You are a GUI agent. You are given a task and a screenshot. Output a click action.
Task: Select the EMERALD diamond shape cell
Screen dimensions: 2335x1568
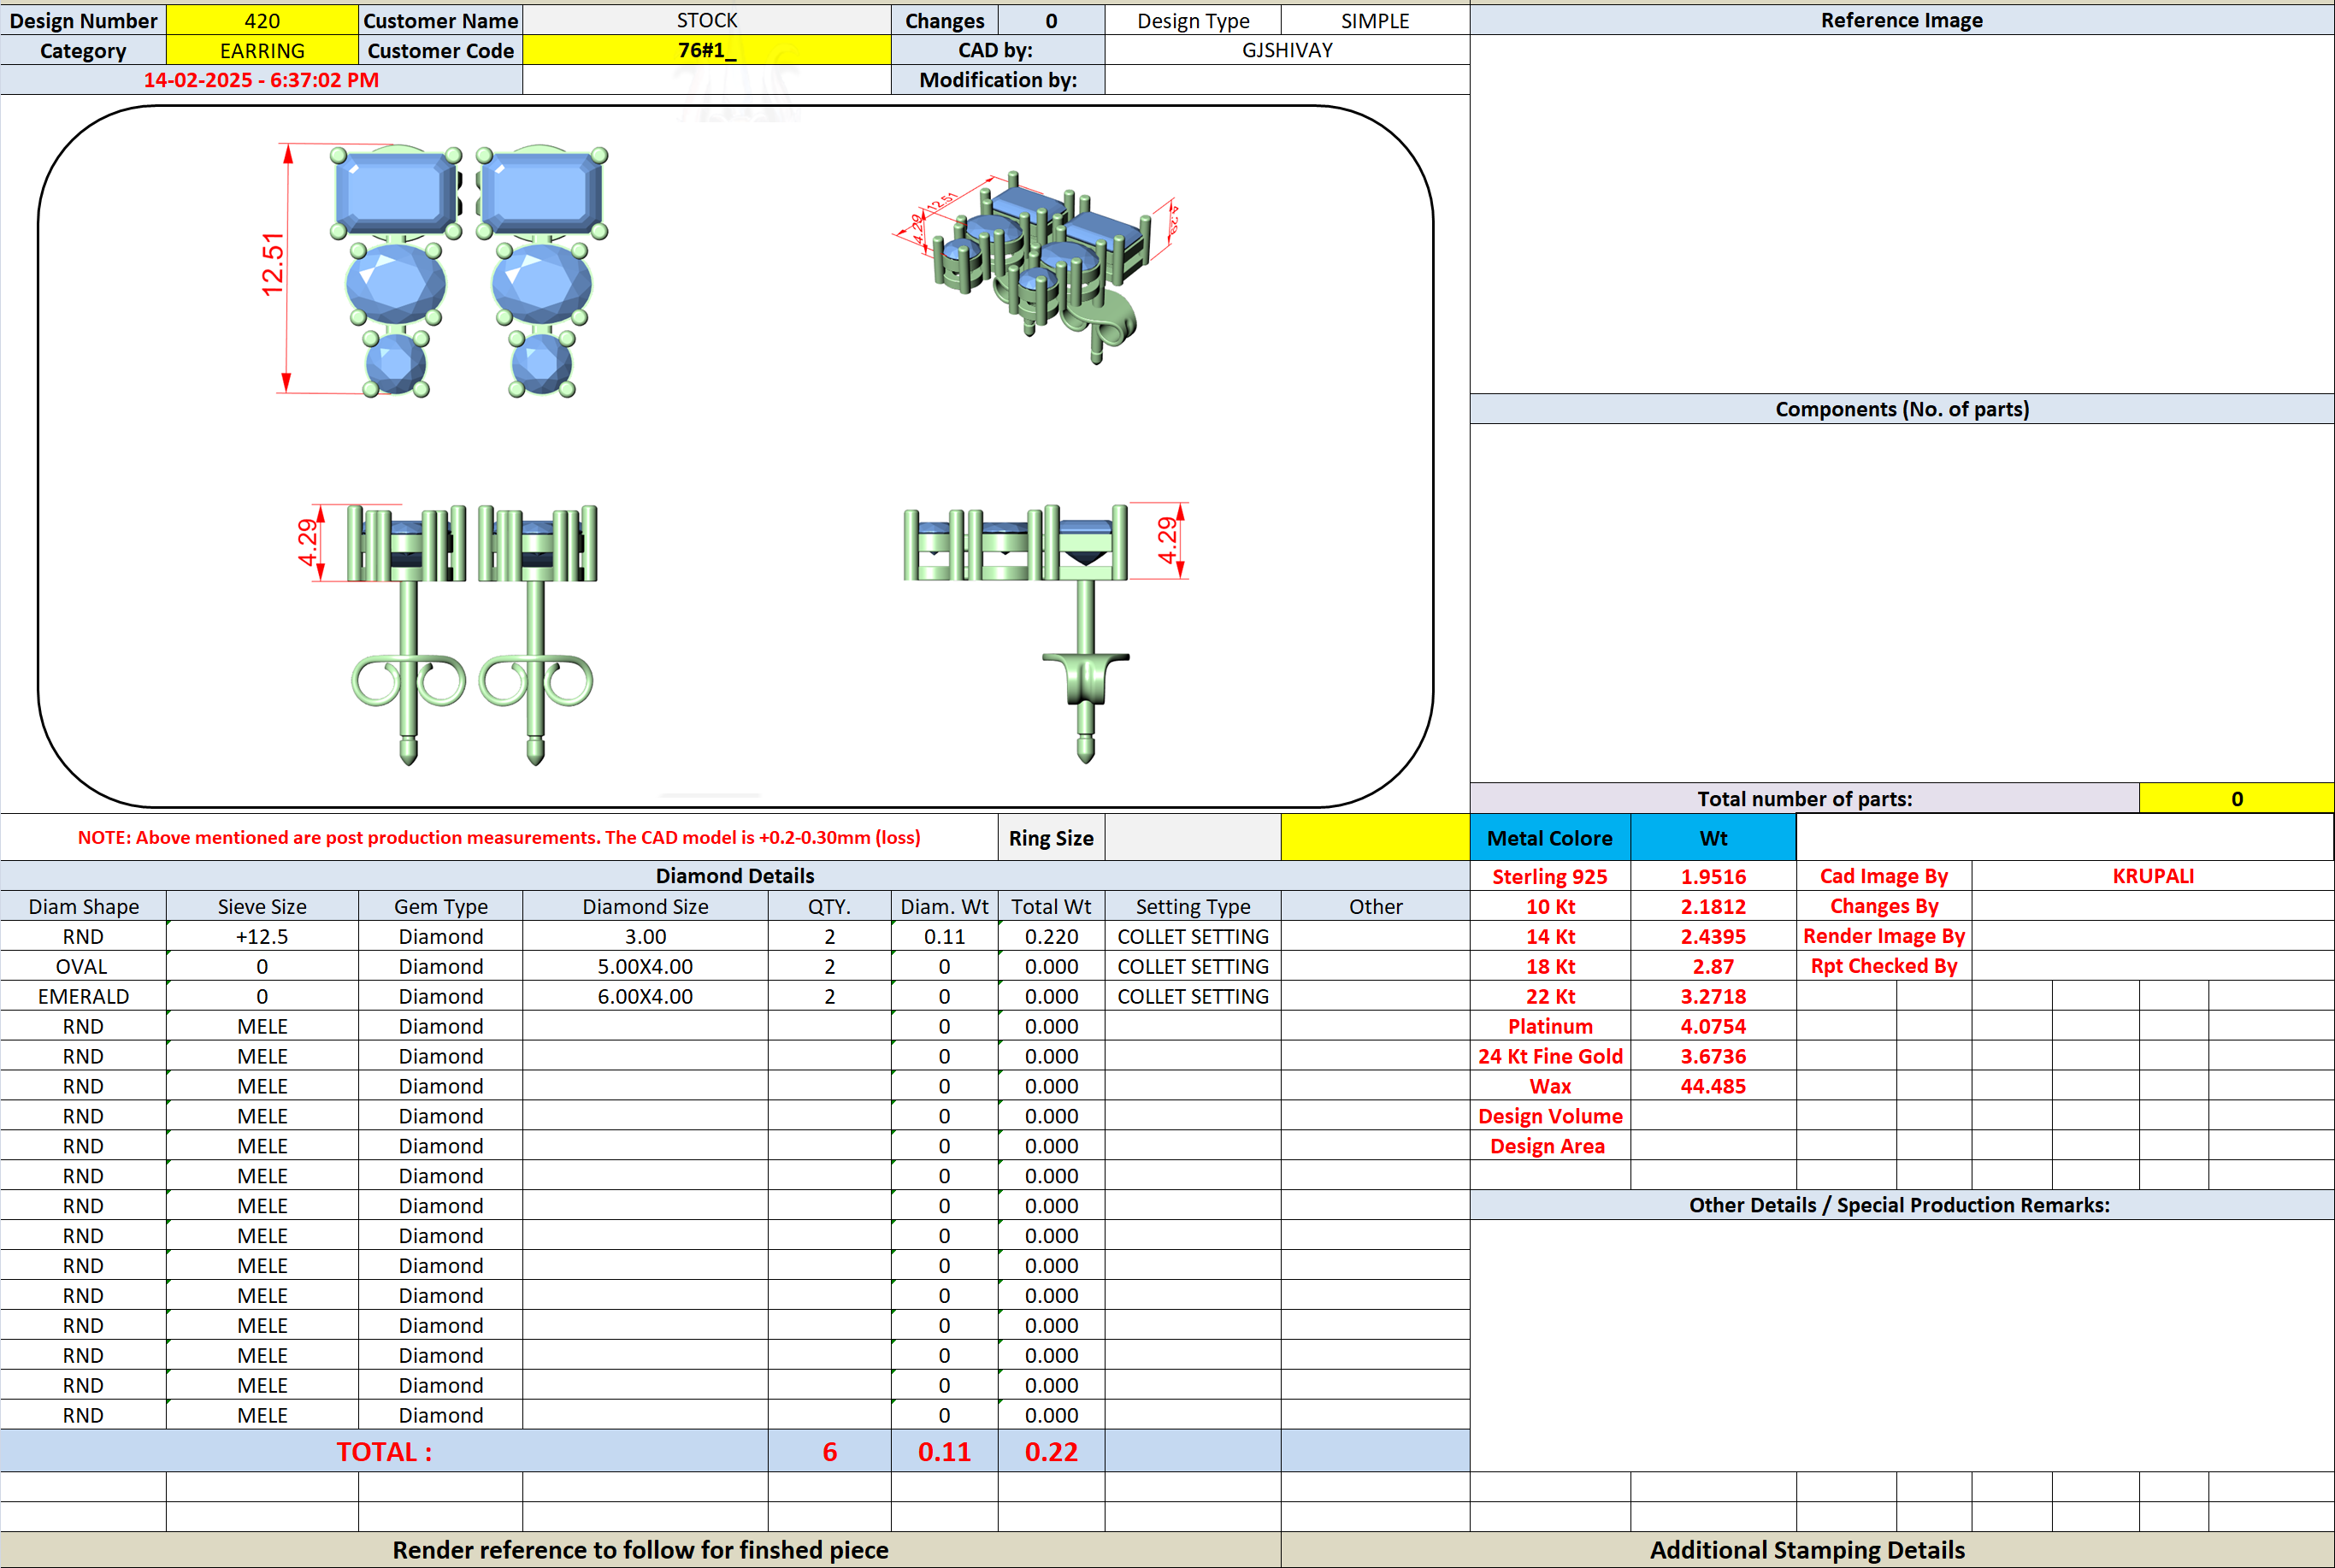point(83,996)
